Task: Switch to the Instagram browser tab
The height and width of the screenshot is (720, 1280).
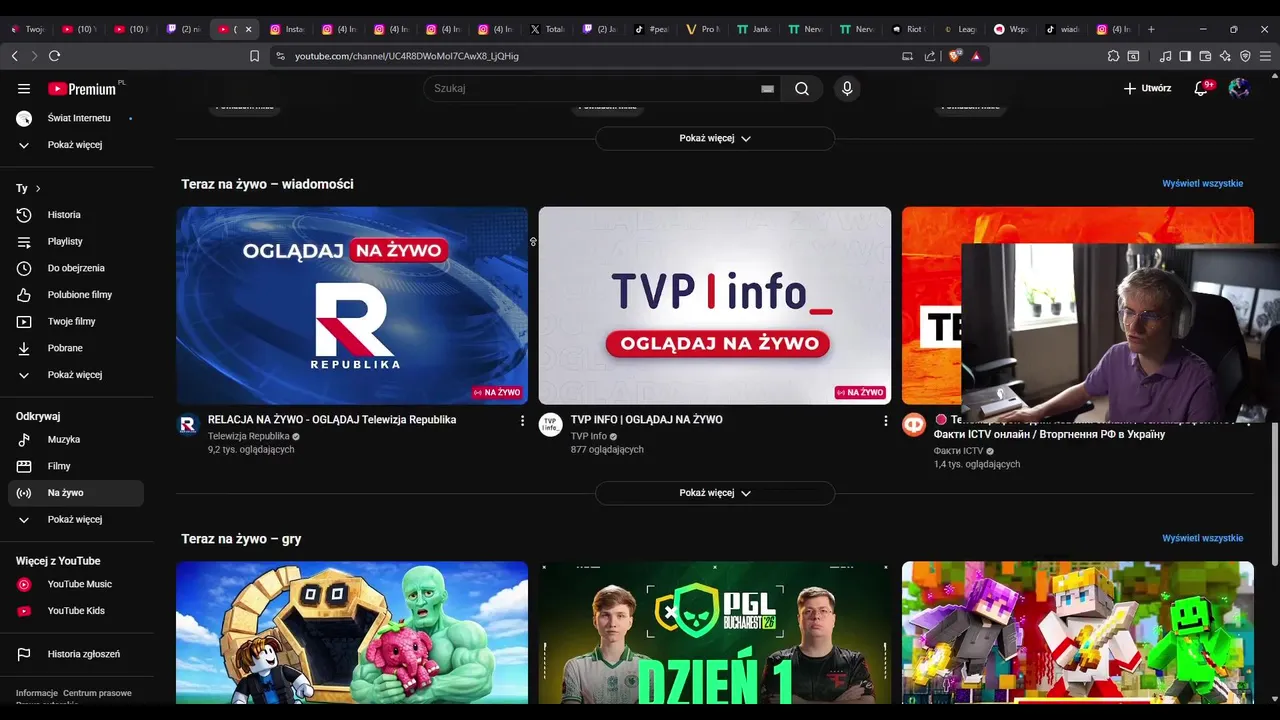Action: click(288, 29)
